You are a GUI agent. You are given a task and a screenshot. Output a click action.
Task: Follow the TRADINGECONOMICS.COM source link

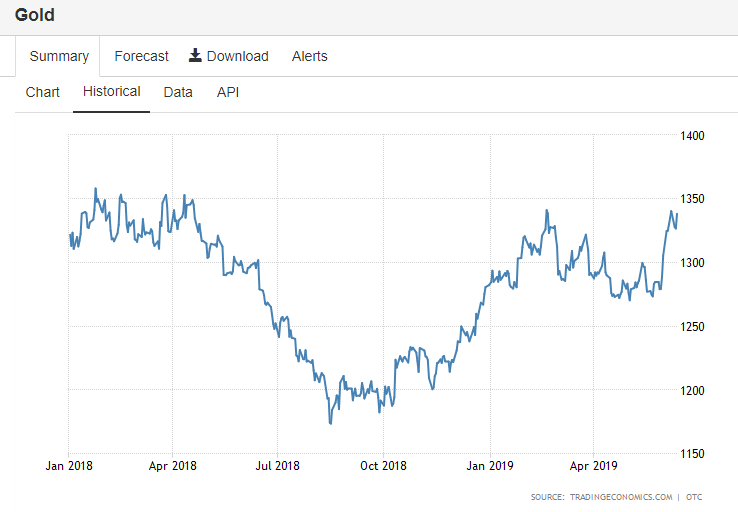(621, 497)
